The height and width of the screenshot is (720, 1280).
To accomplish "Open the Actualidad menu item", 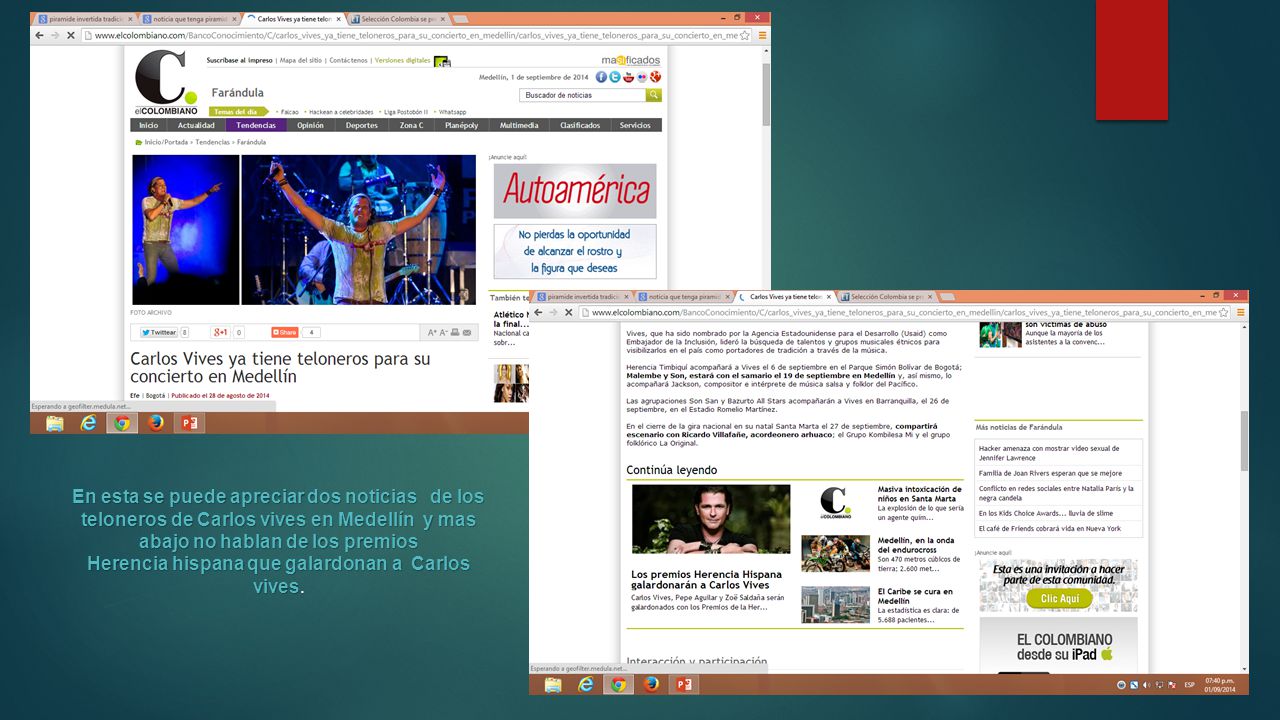I will [x=196, y=125].
